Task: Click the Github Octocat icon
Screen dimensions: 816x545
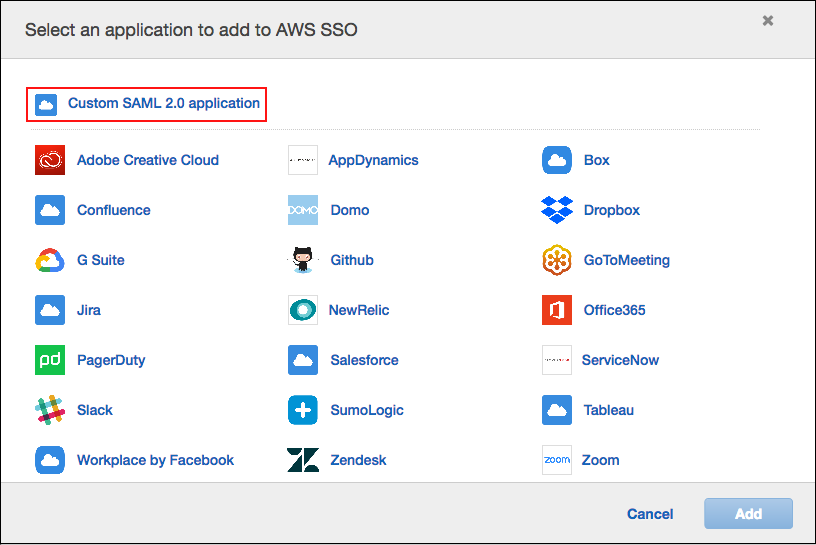Action: coord(303,260)
